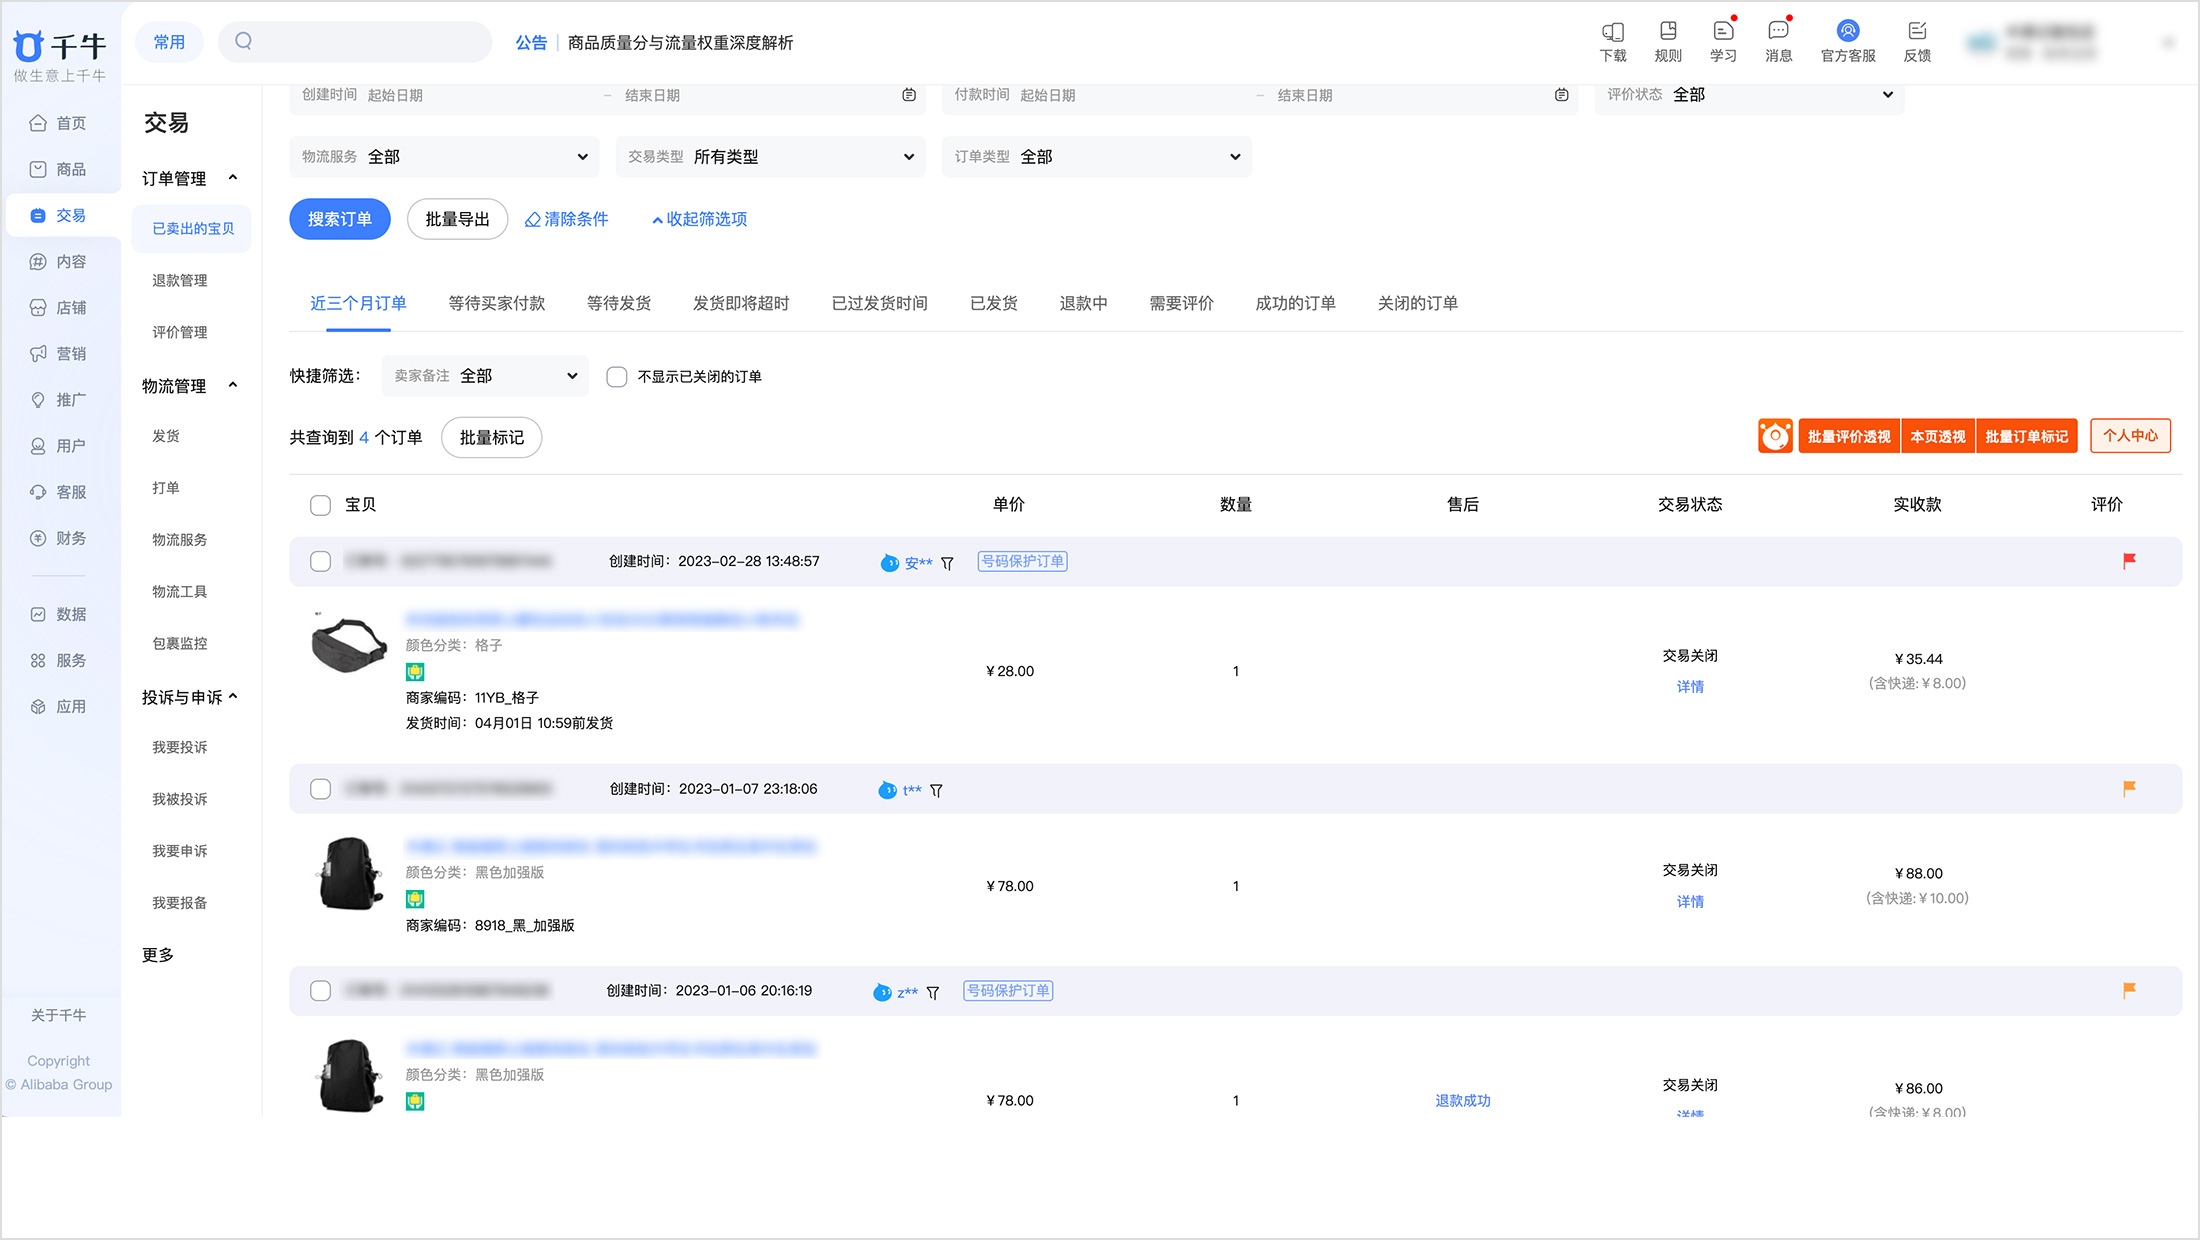Enable 不显示已关闭的订单 checkbox
The height and width of the screenshot is (1240, 2200).
tap(617, 377)
